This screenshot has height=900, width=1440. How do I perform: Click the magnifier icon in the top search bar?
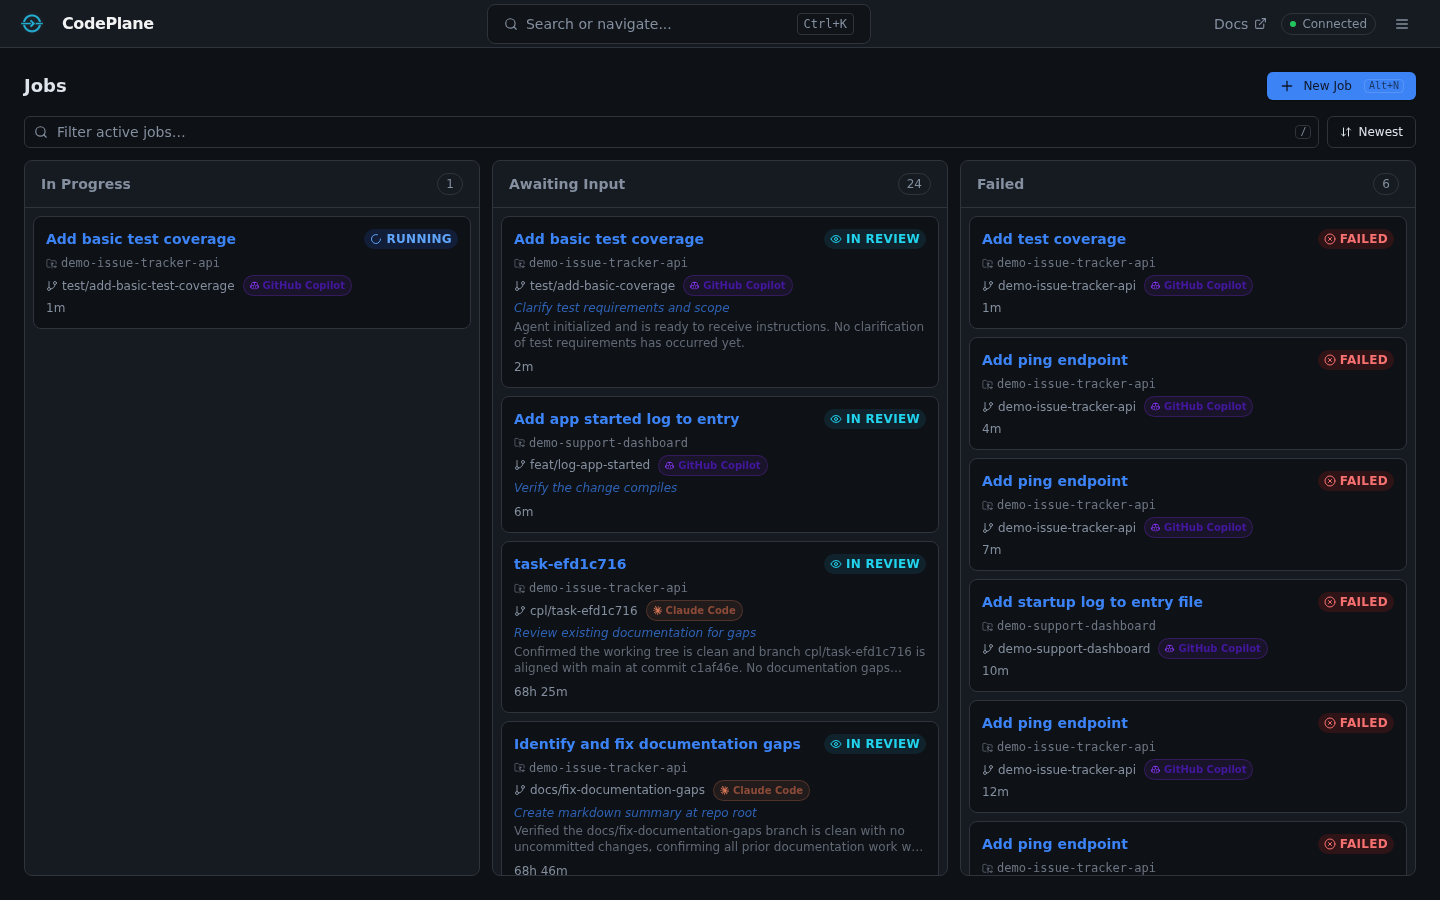coord(511,24)
